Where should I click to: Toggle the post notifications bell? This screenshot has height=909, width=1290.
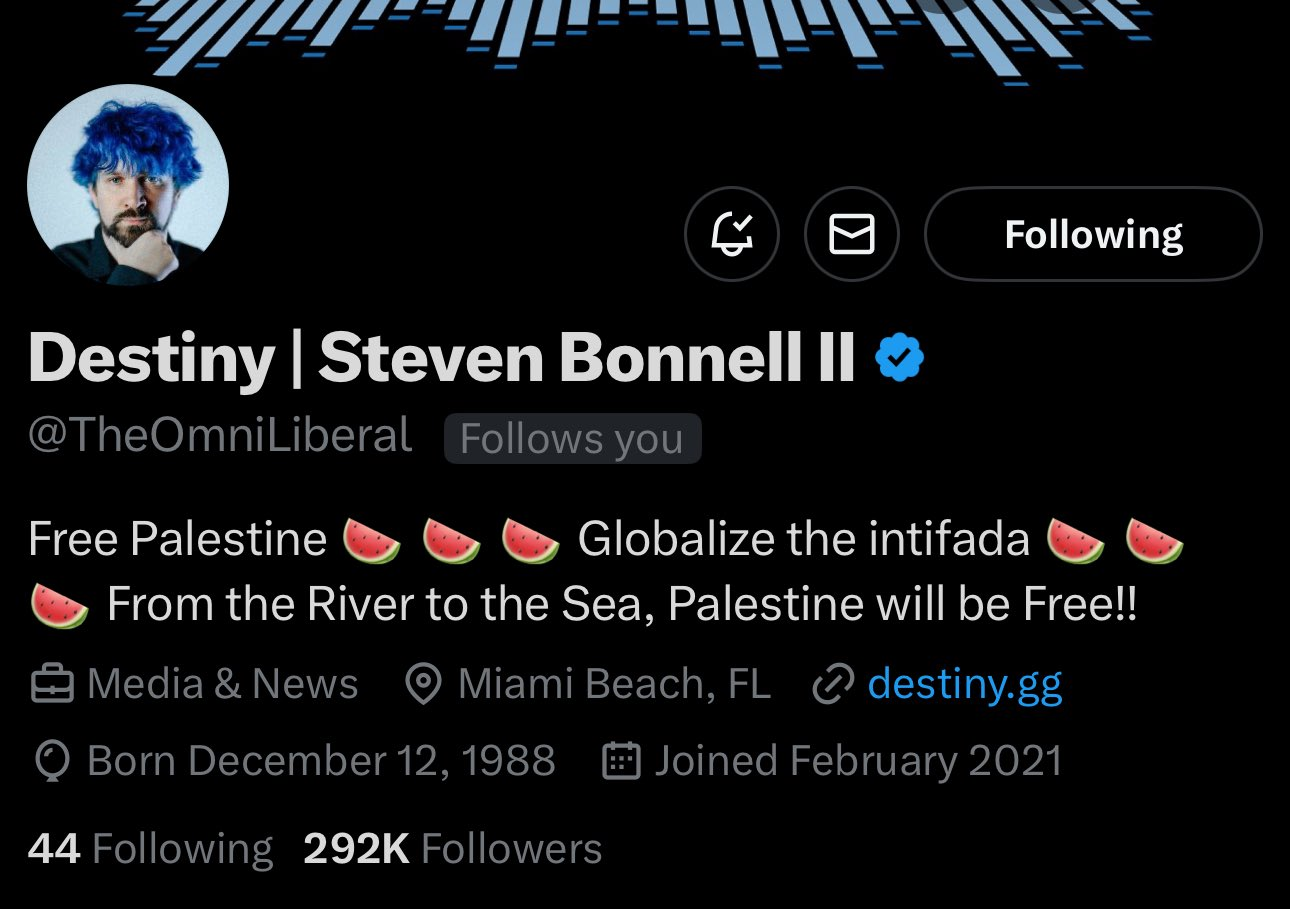pos(731,235)
